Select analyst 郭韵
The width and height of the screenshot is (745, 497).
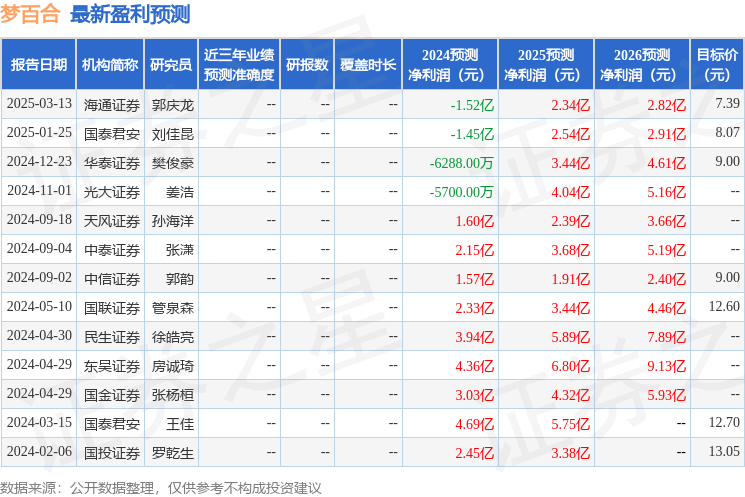[x=180, y=279]
